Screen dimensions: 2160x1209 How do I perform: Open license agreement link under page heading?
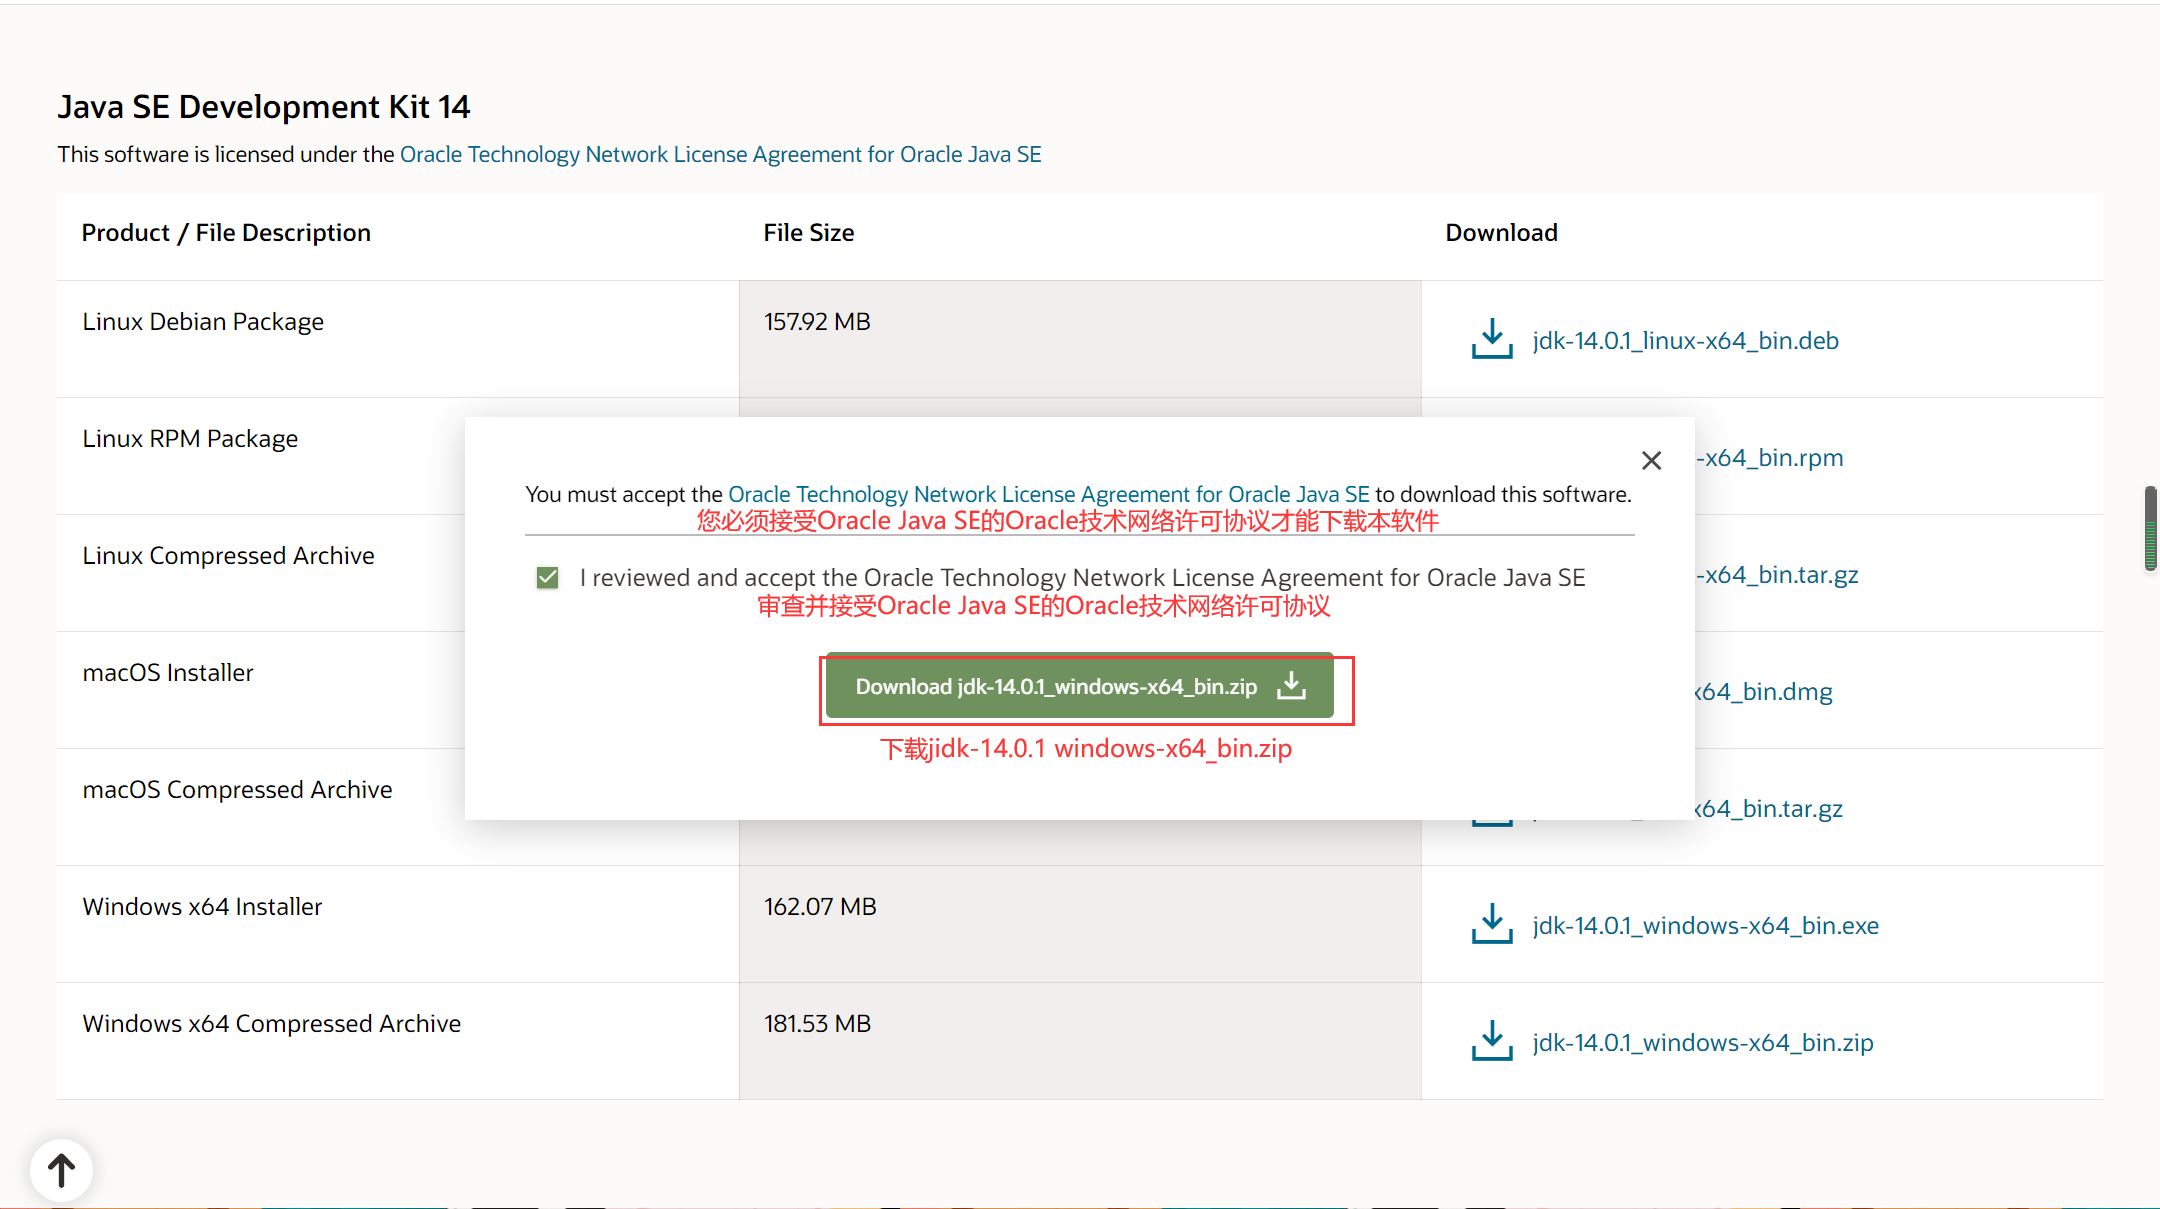(720, 154)
